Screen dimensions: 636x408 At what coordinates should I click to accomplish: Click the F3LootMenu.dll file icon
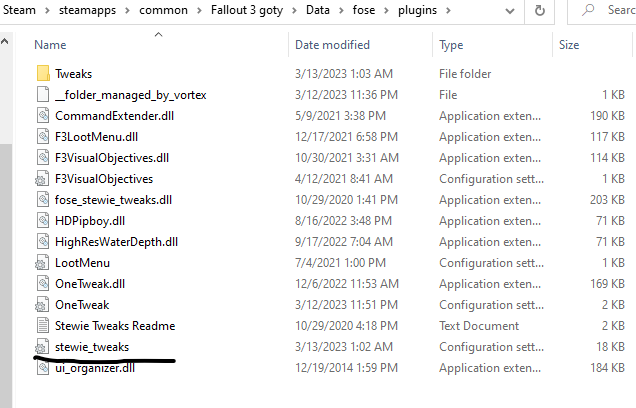coord(42,137)
